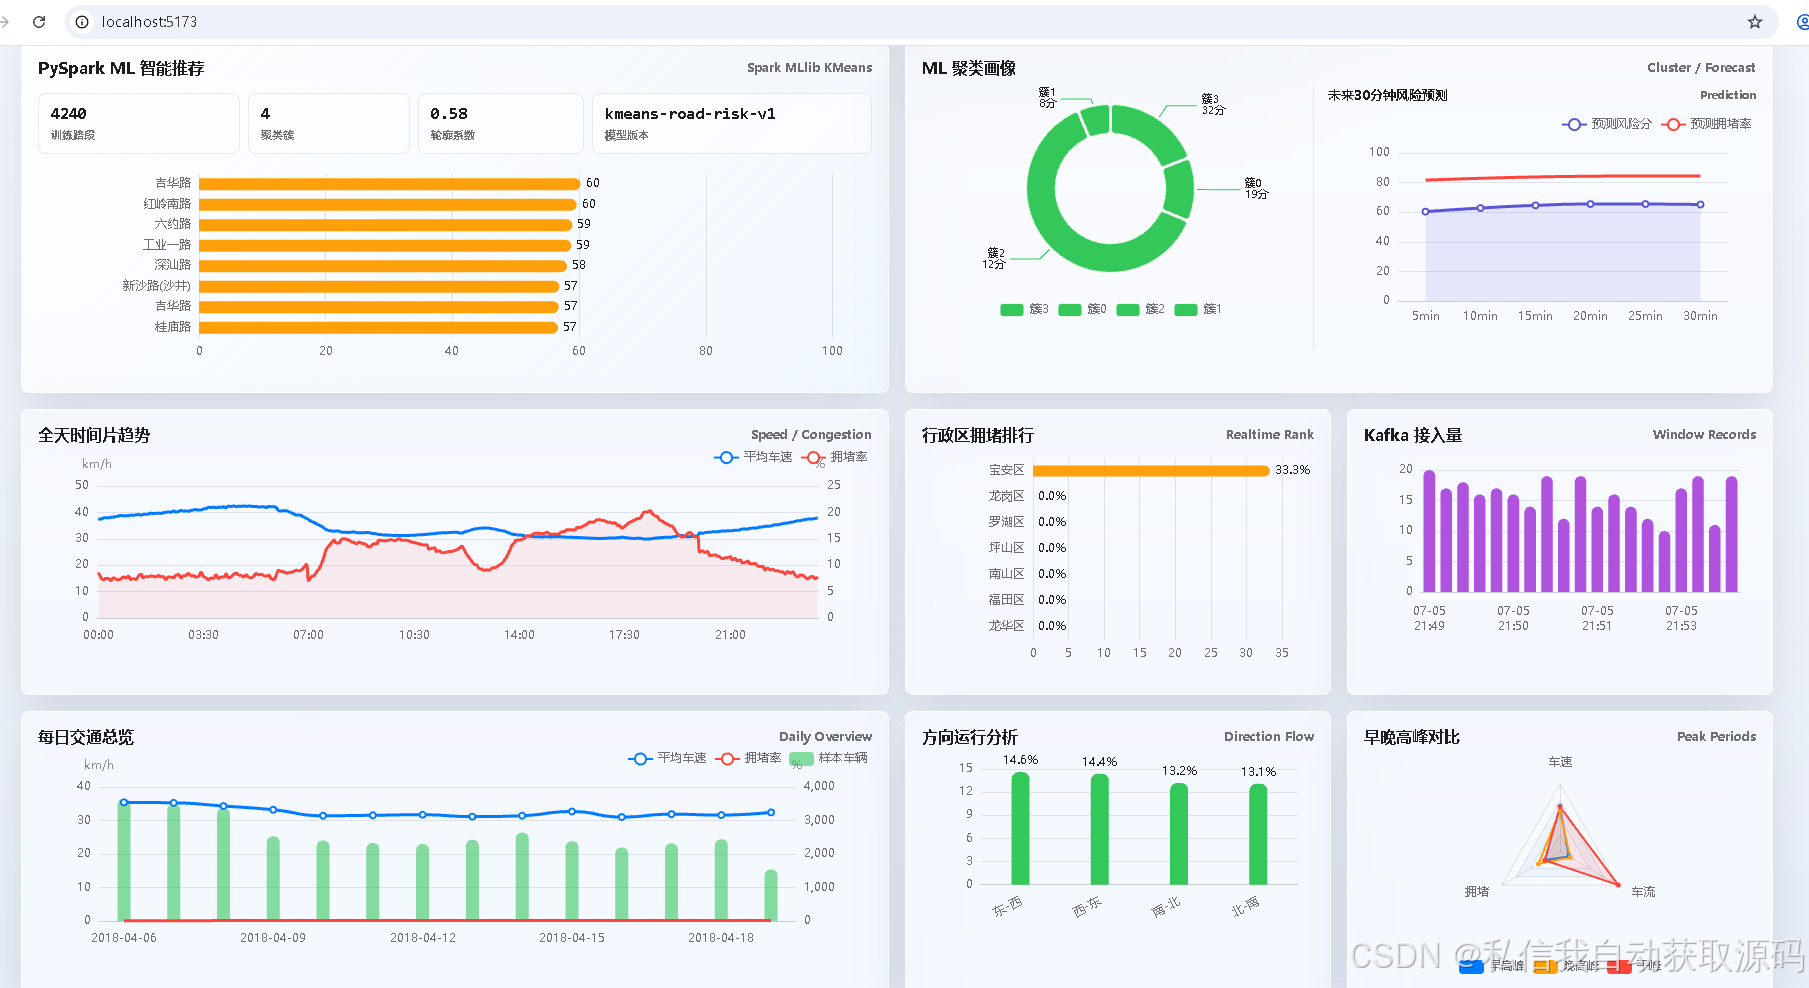1809x988 pixels.
Task: Select the kmeans-road-risk-v1 模型版本 card
Action: 732,123
